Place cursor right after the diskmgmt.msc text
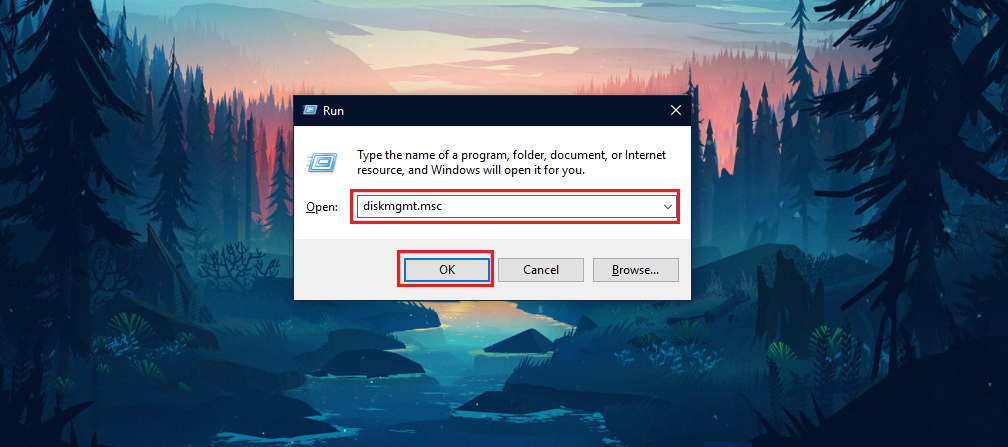 click(444, 207)
